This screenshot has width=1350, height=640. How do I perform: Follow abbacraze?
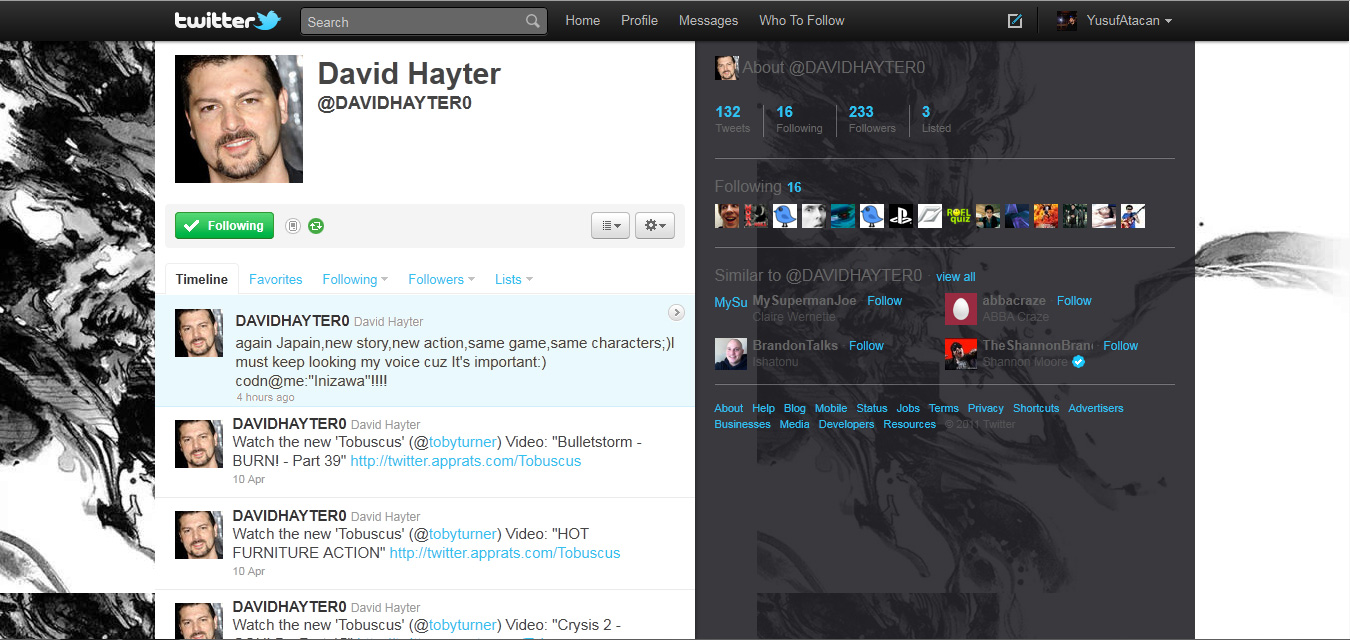[x=1074, y=301]
